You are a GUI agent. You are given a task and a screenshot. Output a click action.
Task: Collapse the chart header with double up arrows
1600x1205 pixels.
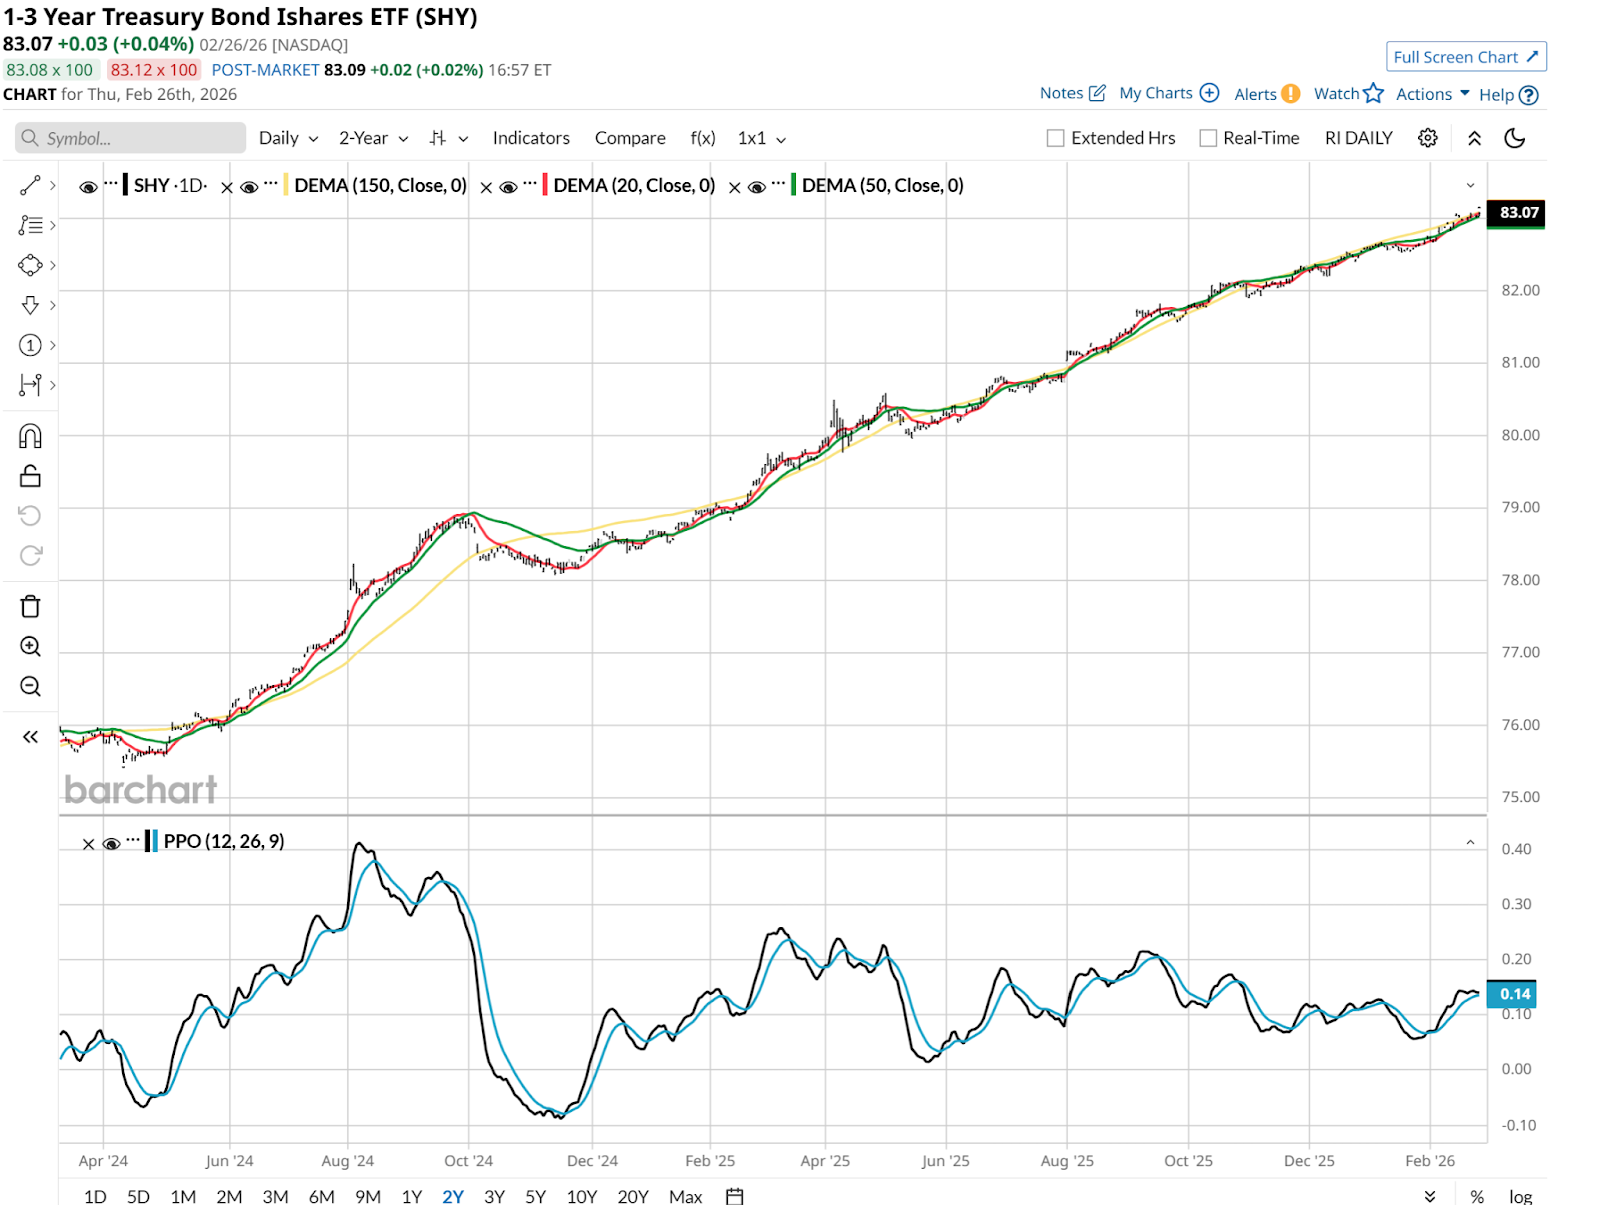(1474, 138)
